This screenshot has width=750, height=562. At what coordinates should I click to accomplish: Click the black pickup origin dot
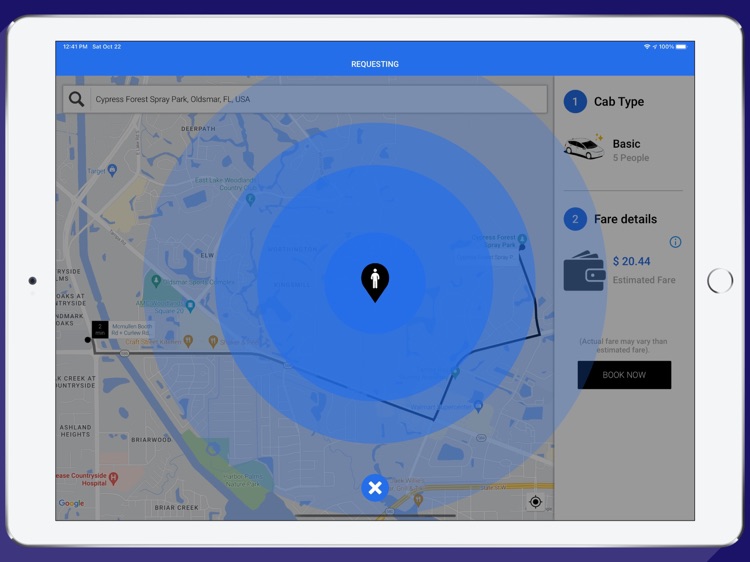point(88,340)
